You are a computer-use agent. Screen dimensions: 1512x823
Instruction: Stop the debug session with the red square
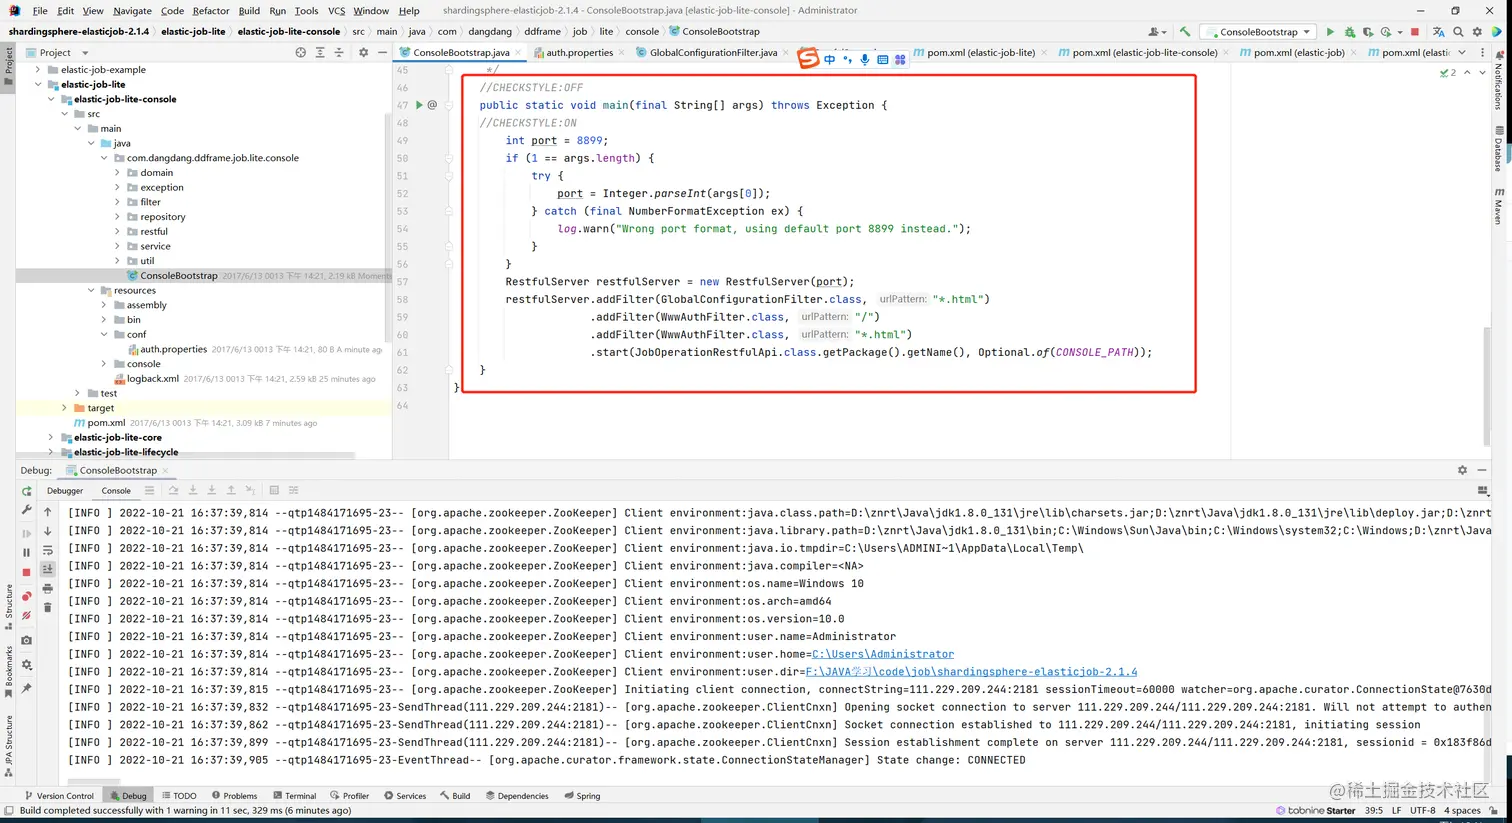tap(27, 573)
